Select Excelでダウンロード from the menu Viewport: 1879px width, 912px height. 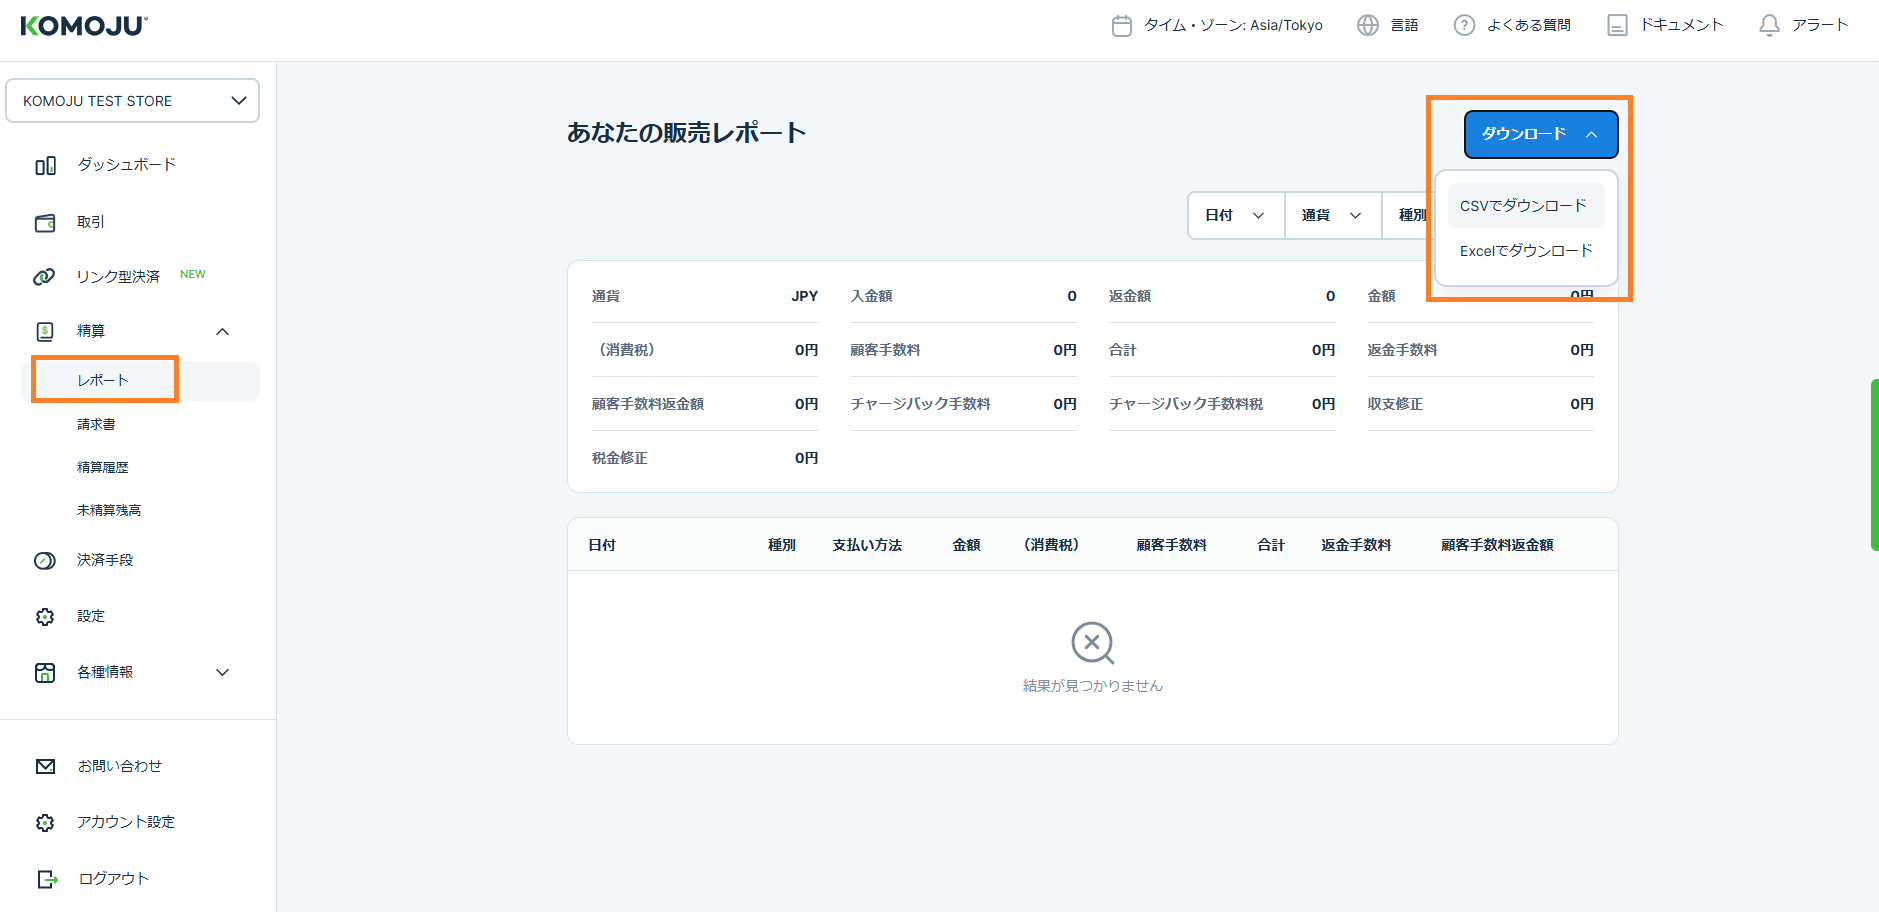(1525, 251)
